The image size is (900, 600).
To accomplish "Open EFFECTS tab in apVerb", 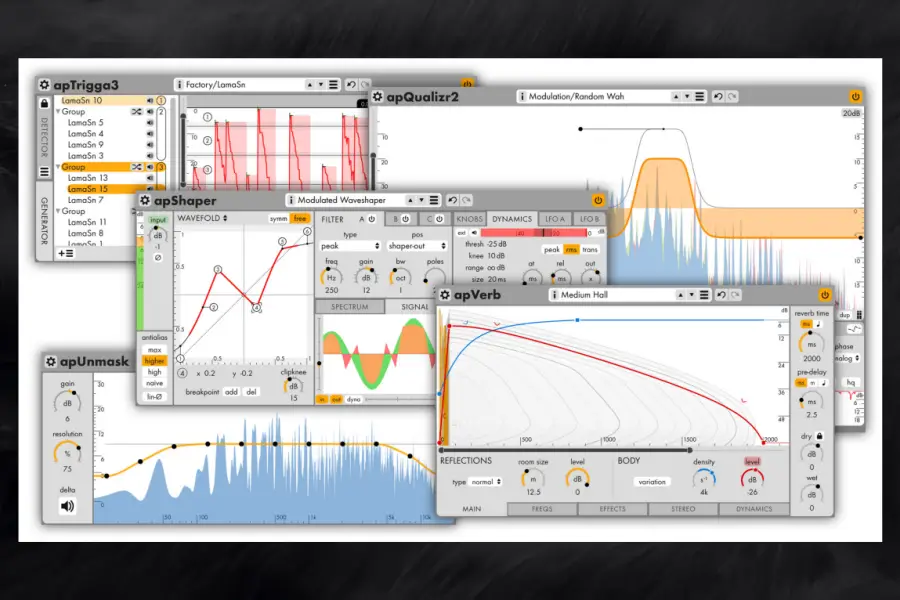I will point(612,509).
